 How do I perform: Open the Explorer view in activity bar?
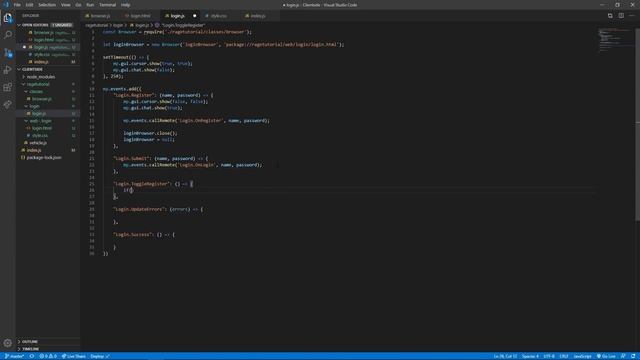pos(8,18)
